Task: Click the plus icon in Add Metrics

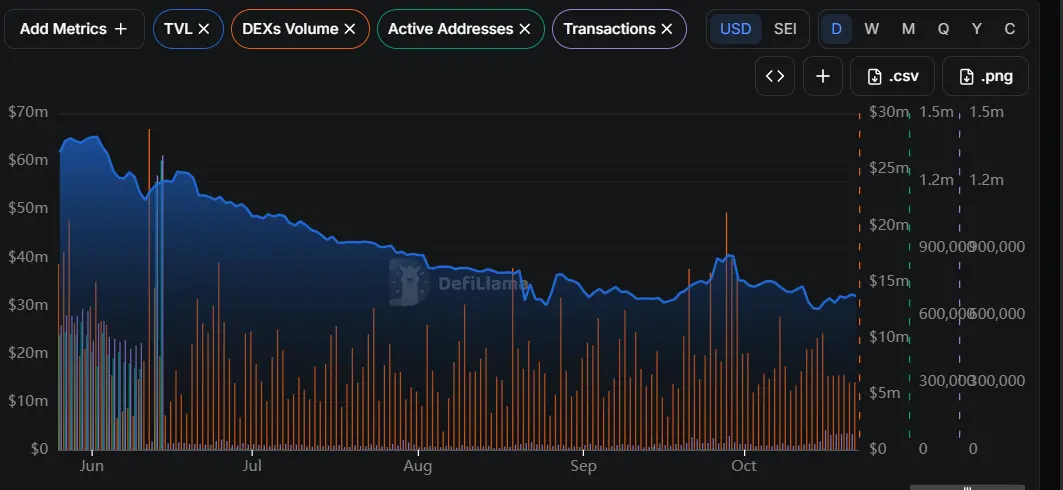Action: click(x=121, y=29)
